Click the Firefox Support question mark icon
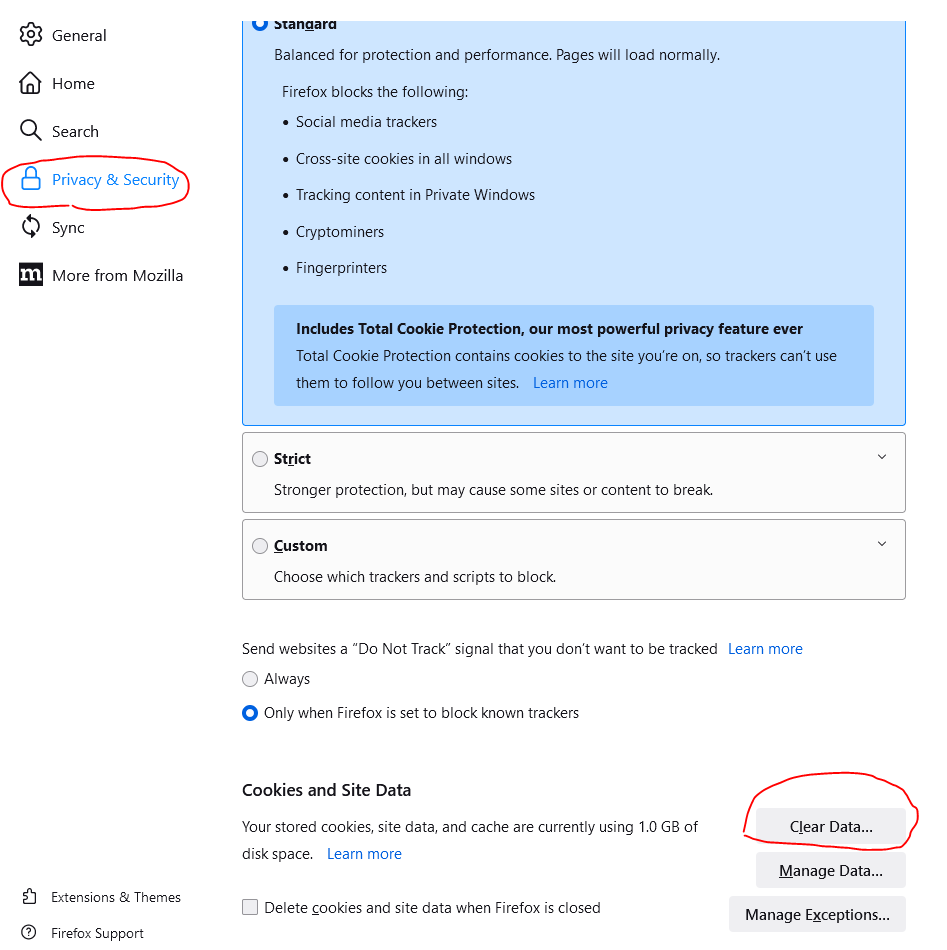 29,932
